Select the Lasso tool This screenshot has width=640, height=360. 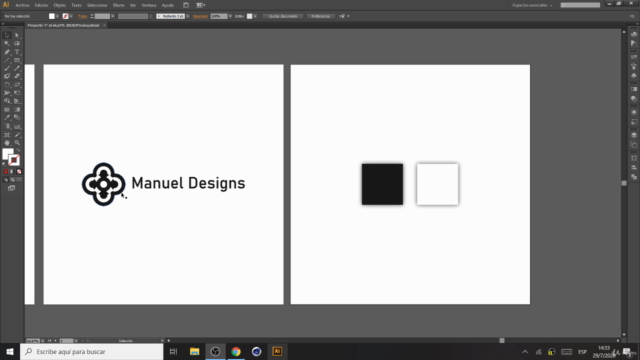[x=17, y=44]
